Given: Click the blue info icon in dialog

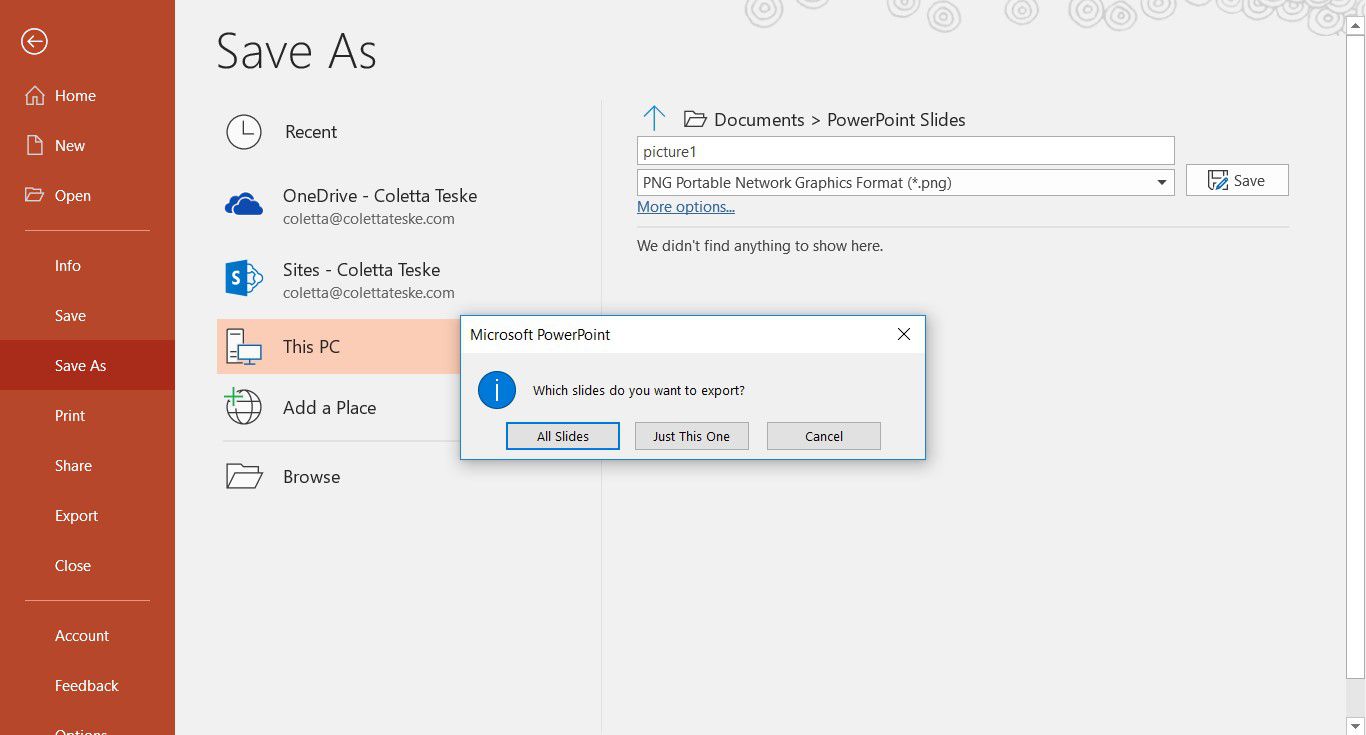Looking at the screenshot, I should (497, 390).
